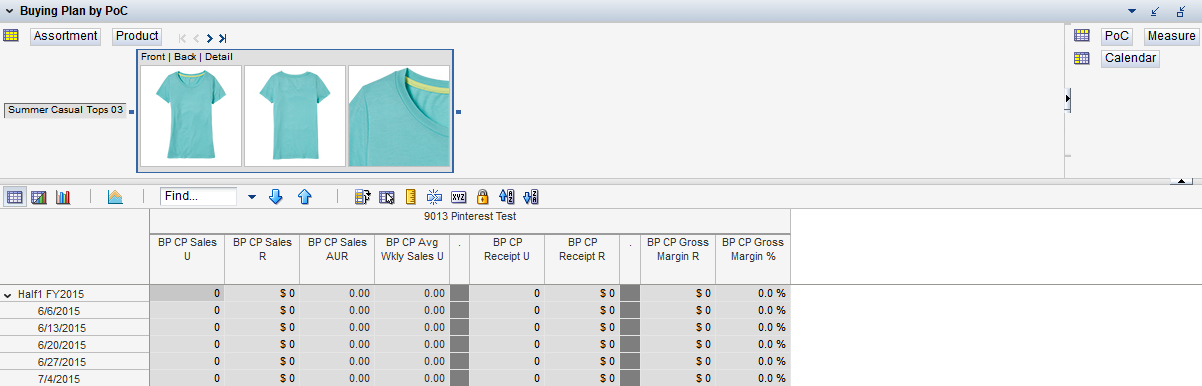This screenshot has width=1202, height=386.
Task: Switch to bar chart view icon
Action: [63, 197]
